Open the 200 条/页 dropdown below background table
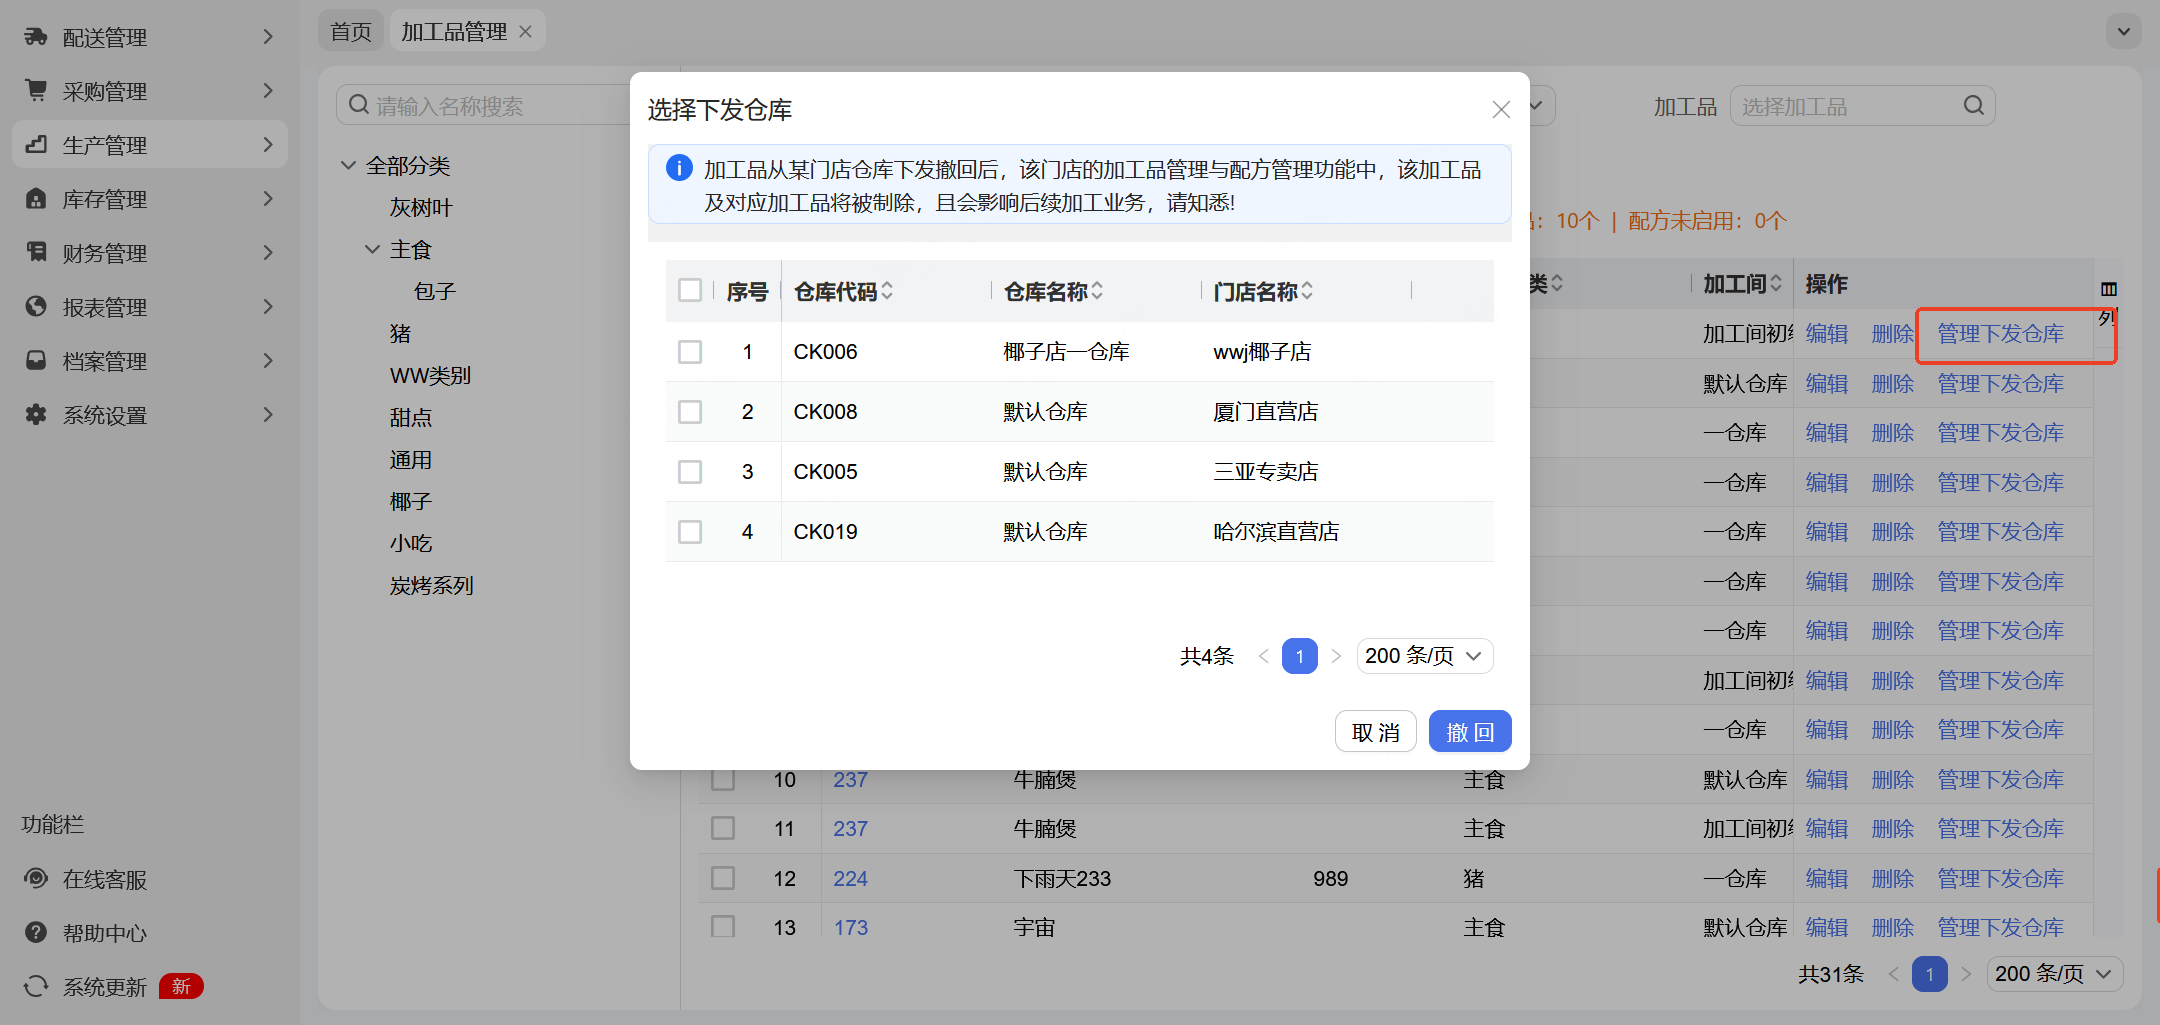Screen dimensions: 2160x1025 [2055, 974]
